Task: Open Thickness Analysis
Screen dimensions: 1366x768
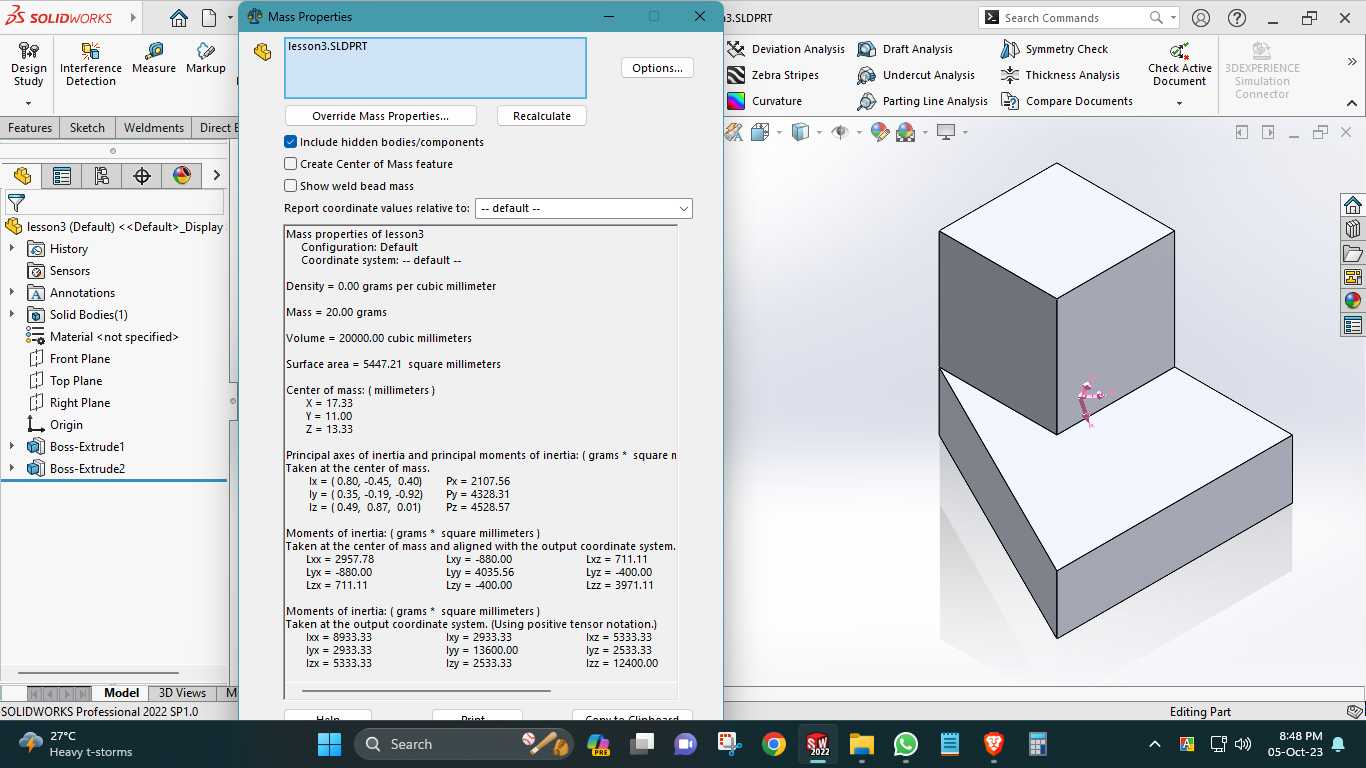Action: tap(1061, 75)
